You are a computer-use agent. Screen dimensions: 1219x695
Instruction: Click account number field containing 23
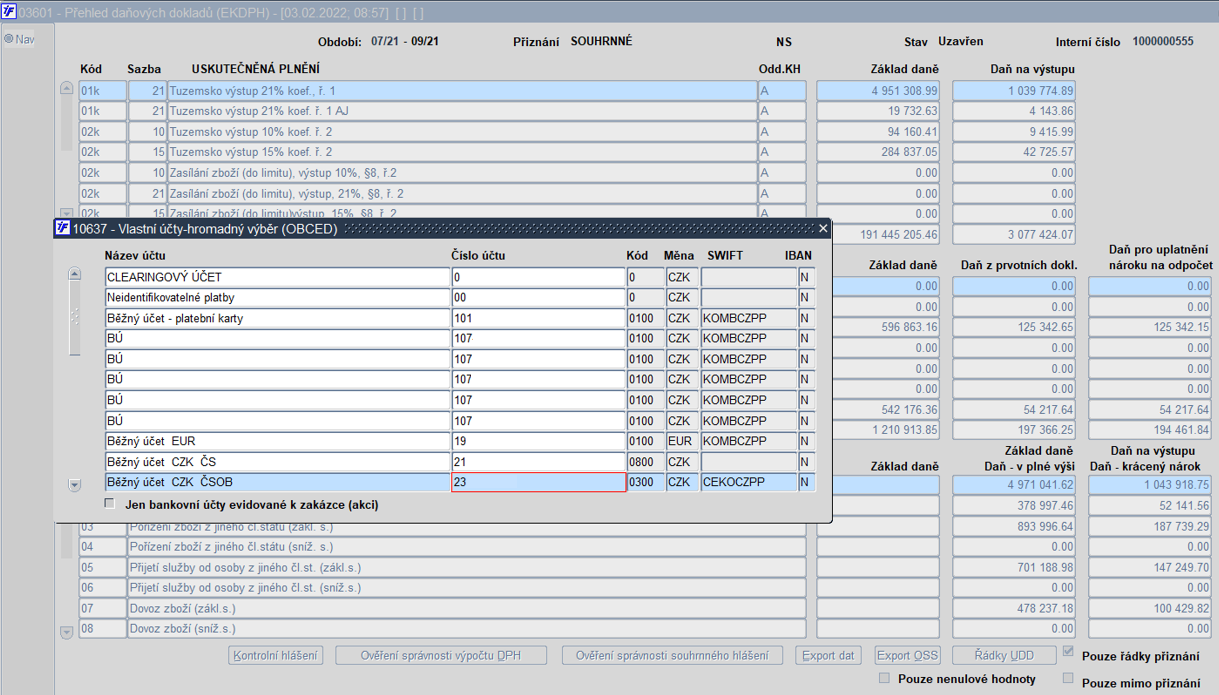538,482
